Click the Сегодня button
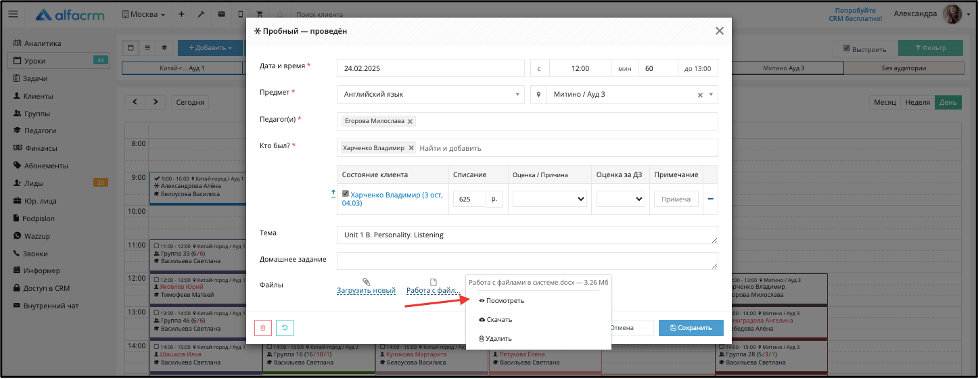Viewport: 979px width, 379px height. pos(190,102)
